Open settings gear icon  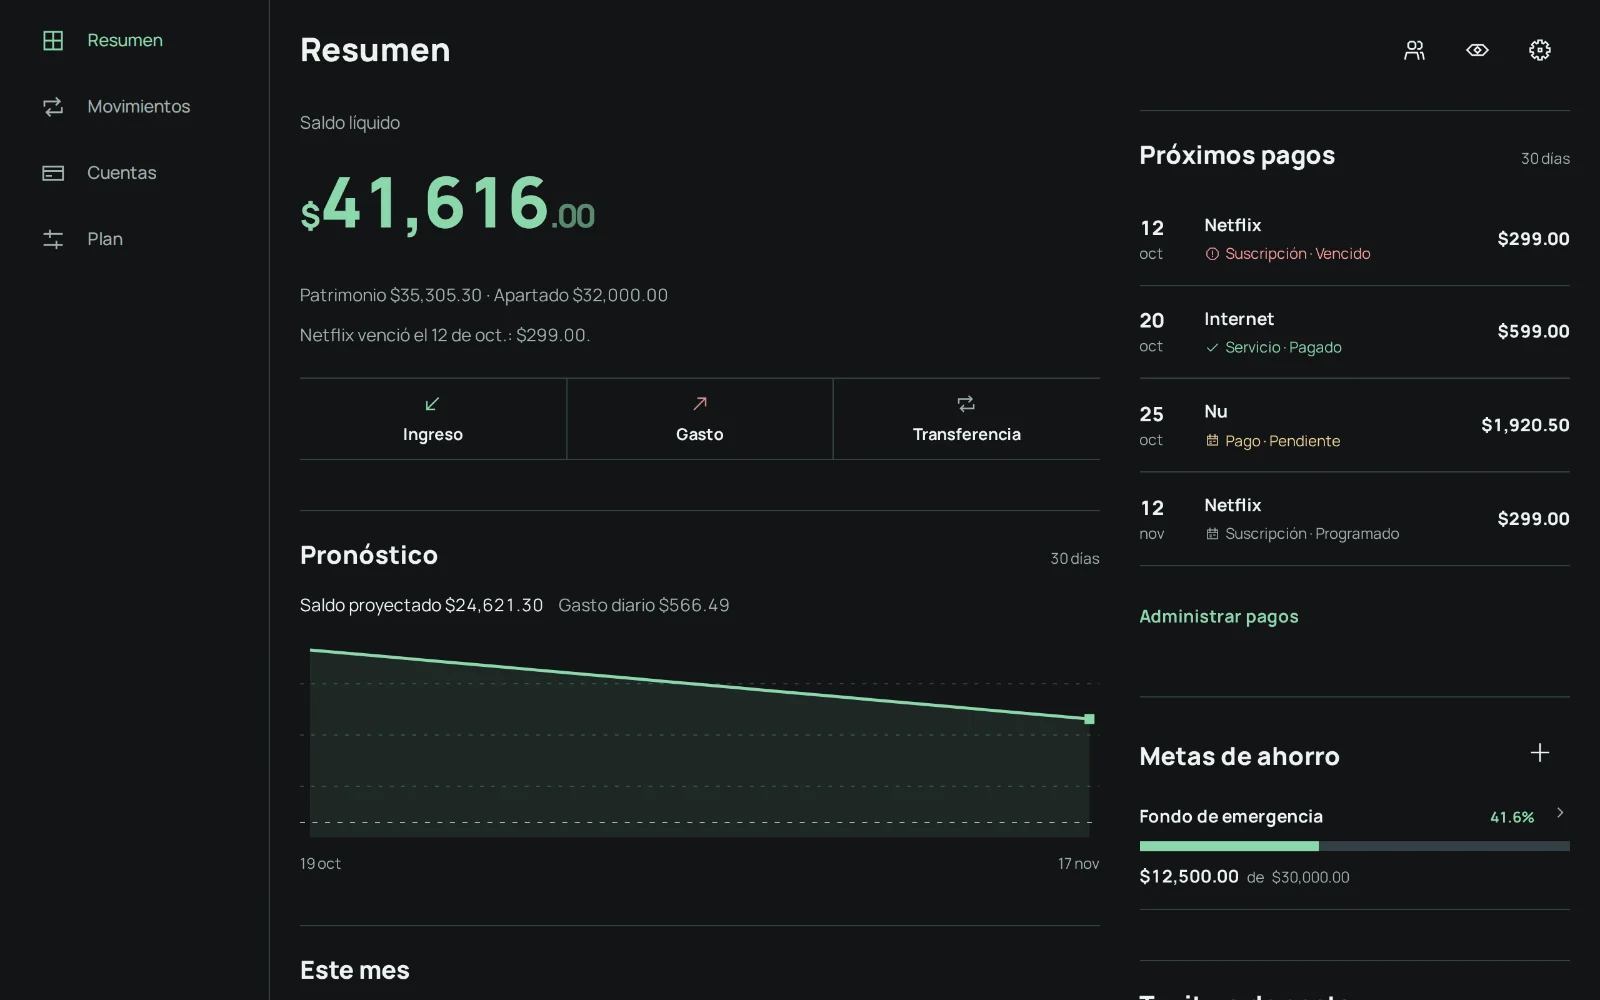coord(1540,50)
